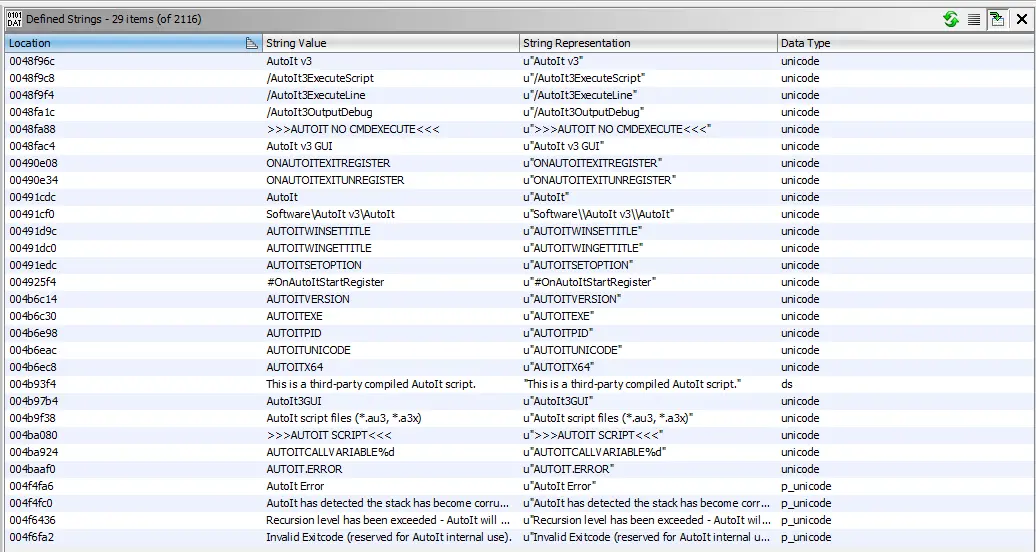Image resolution: width=1036 pixels, height=552 pixels.
Task: Click string value 'This is a third-party compiled AutoIt script.'
Action: coord(371,384)
